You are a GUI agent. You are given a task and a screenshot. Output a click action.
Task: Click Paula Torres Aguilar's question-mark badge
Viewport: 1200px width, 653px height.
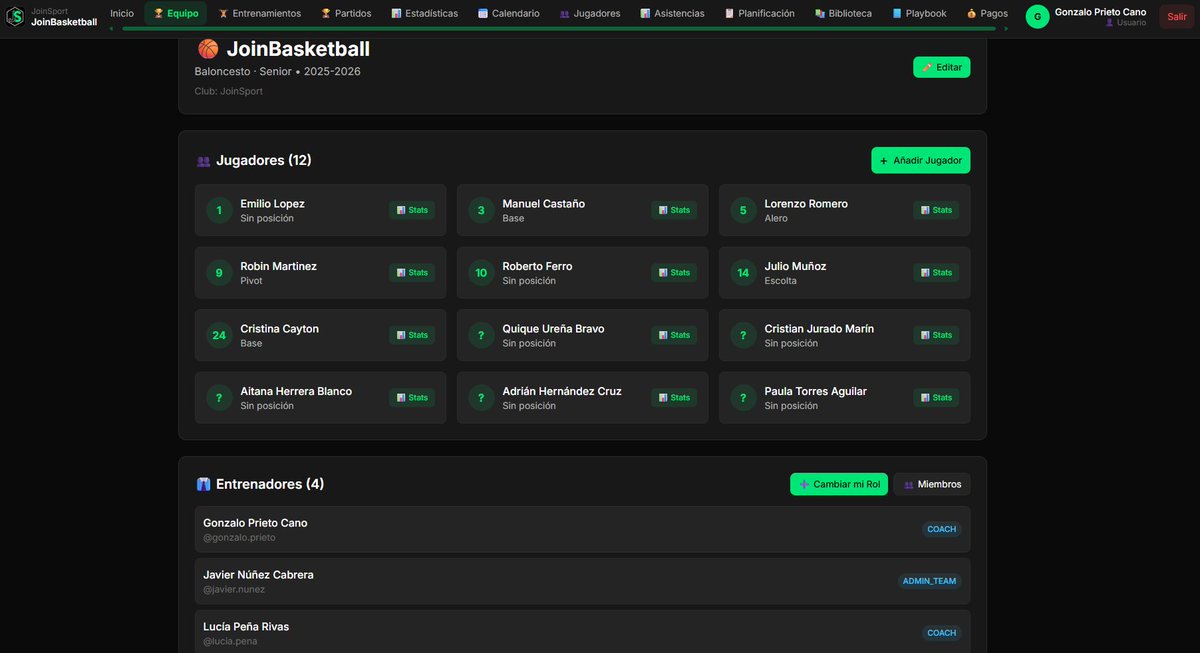743,397
